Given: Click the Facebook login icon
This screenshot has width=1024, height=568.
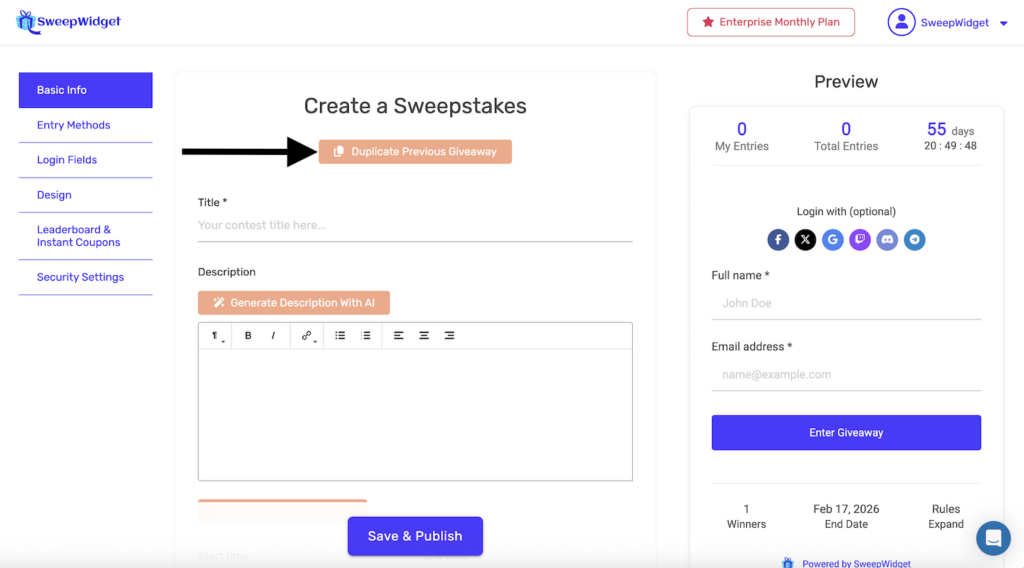Looking at the screenshot, I should [778, 240].
